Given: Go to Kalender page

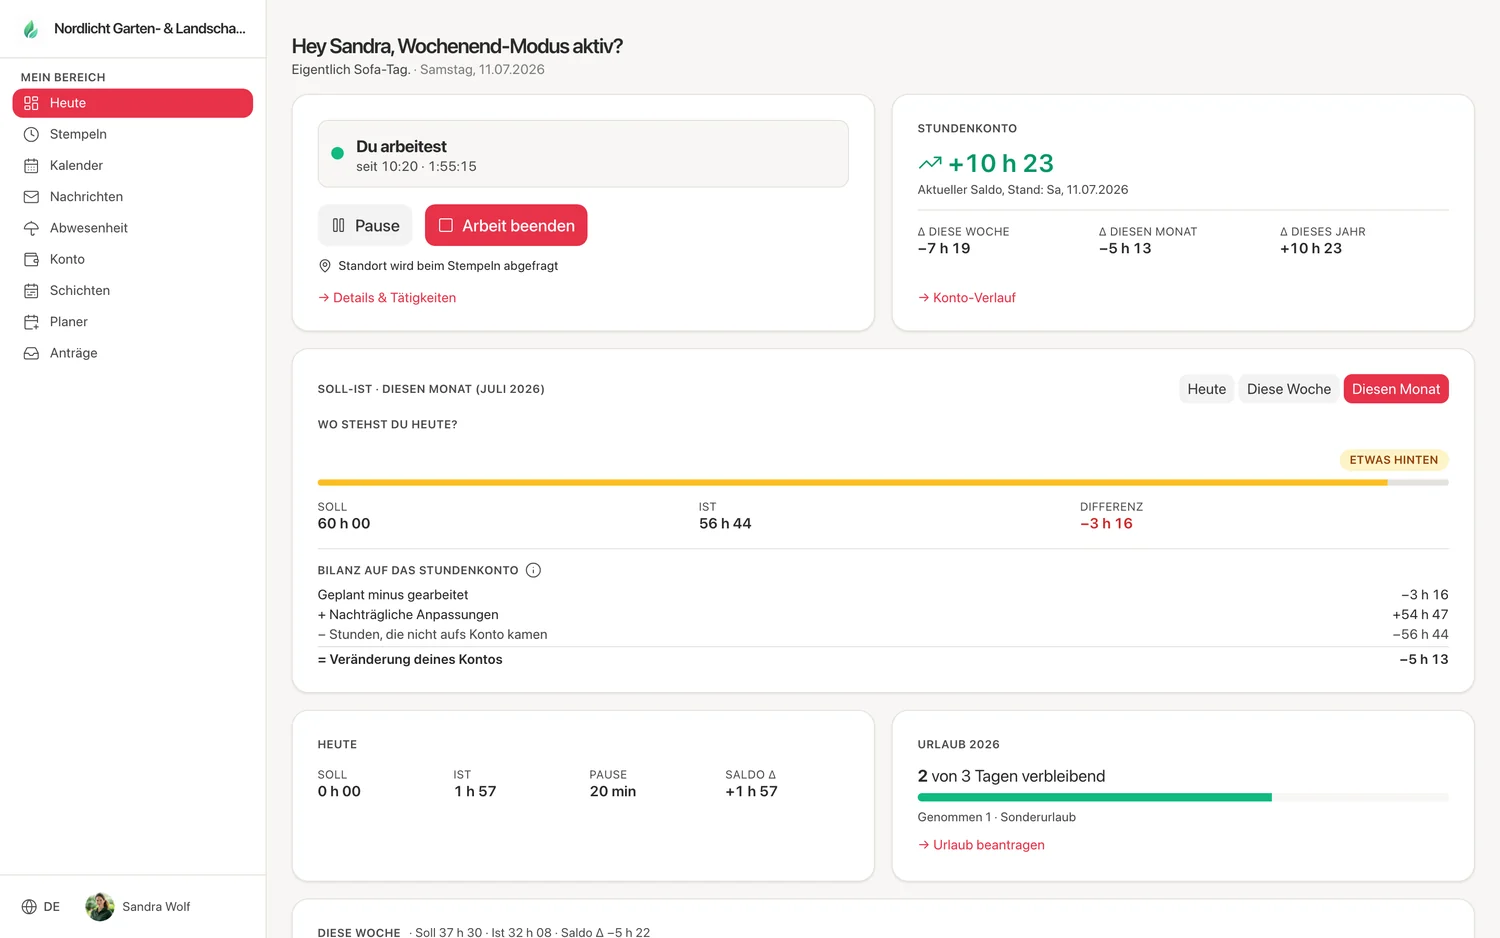Looking at the screenshot, I should click(132, 166).
